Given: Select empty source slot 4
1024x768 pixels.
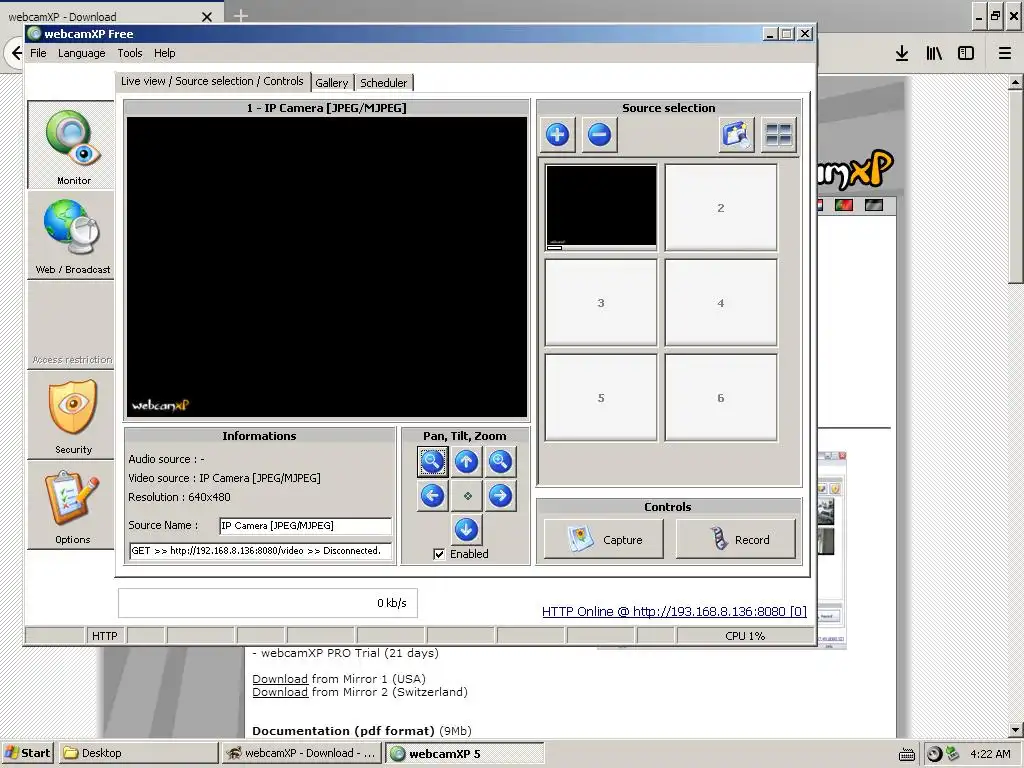Looking at the screenshot, I should click(721, 302).
